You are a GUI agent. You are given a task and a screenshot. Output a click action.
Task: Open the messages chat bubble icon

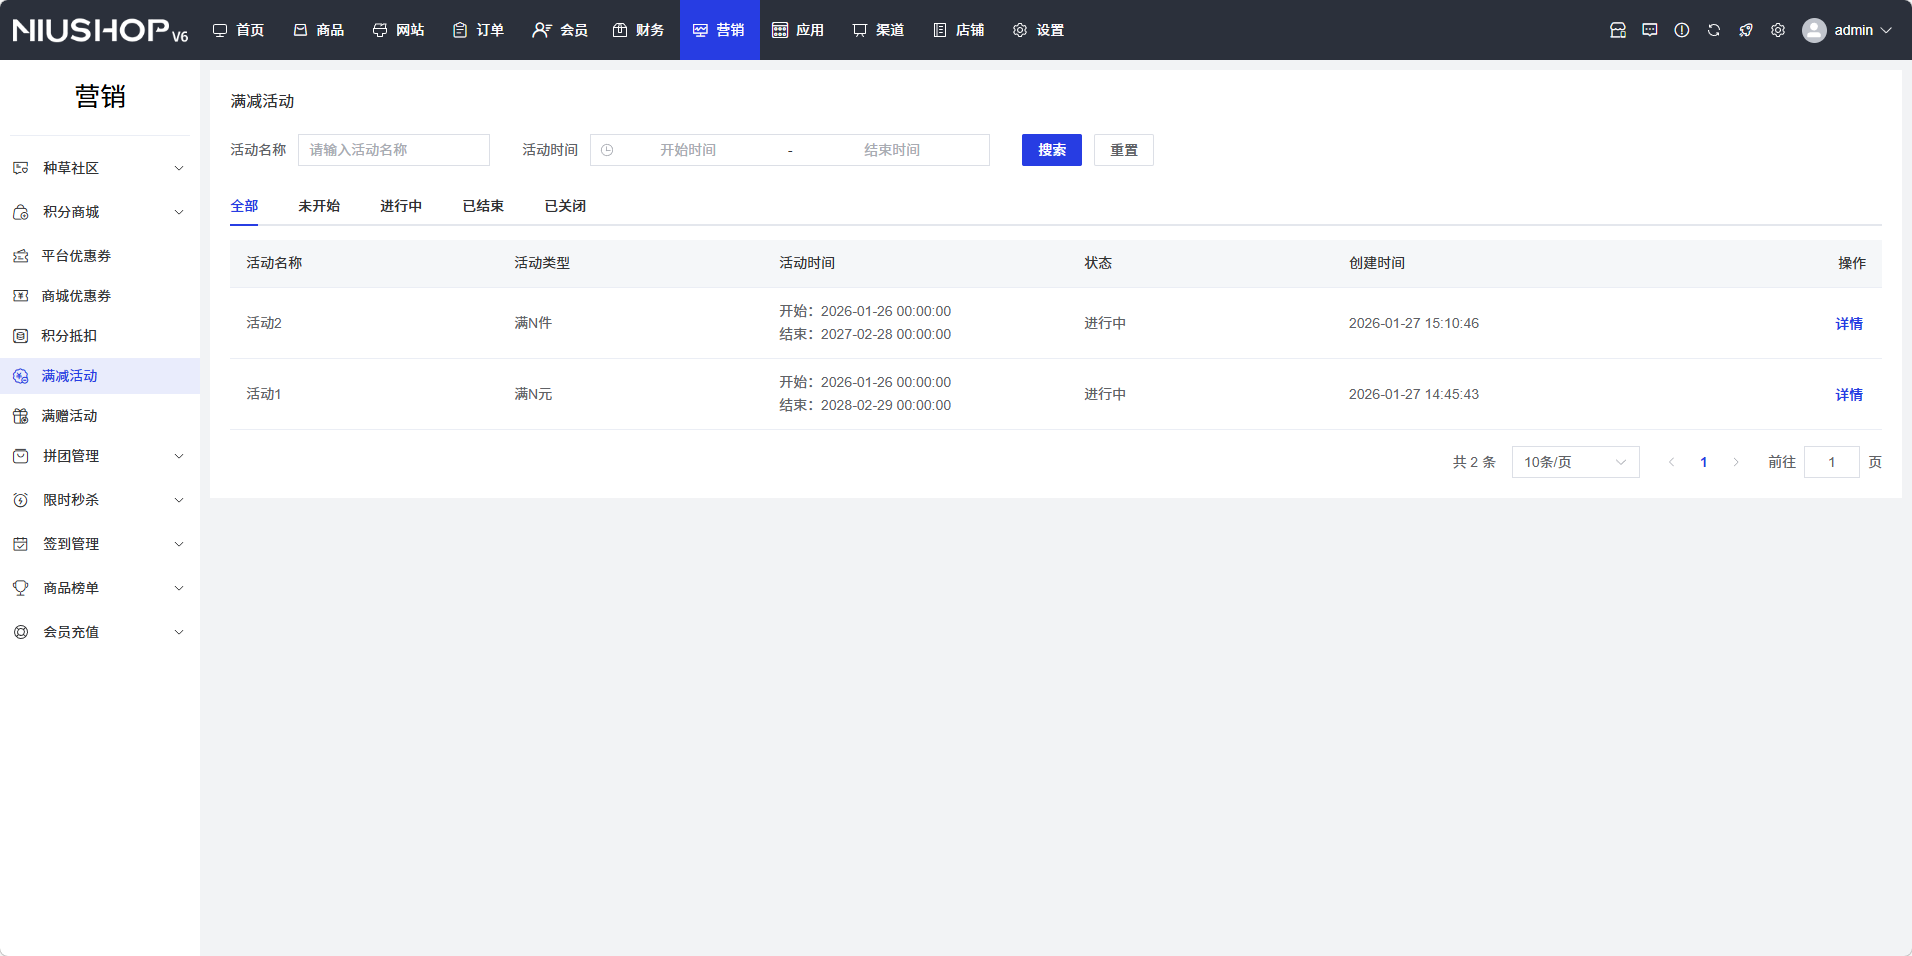point(1649,30)
